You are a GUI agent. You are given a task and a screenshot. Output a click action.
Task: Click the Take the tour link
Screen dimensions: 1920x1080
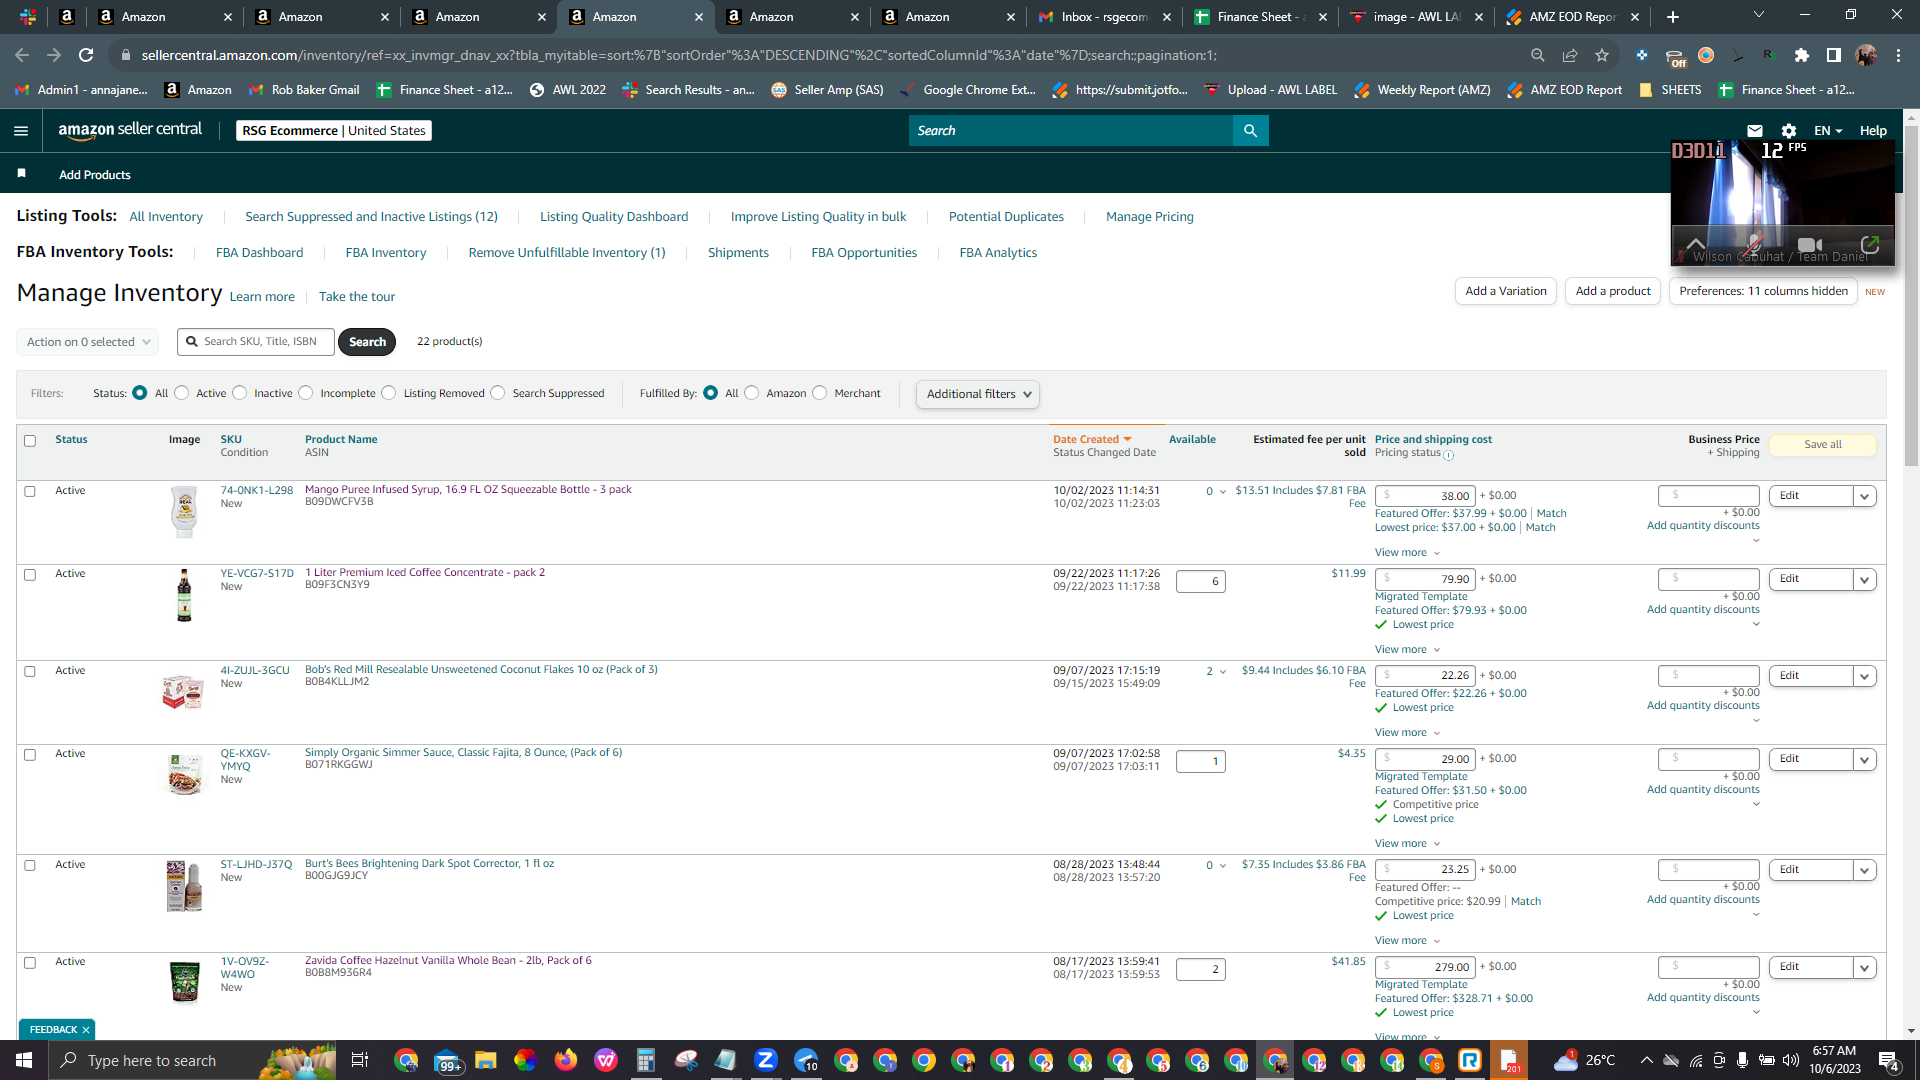click(x=357, y=297)
